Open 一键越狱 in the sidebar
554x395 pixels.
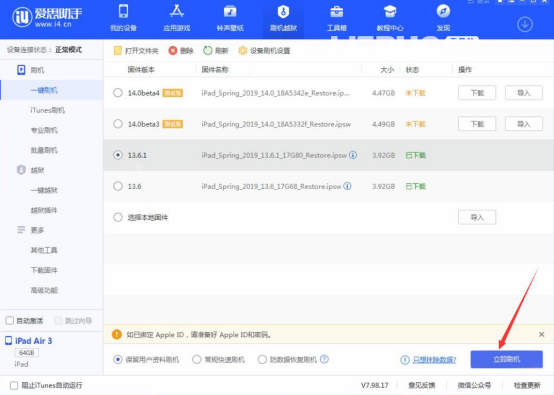[44, 190]
